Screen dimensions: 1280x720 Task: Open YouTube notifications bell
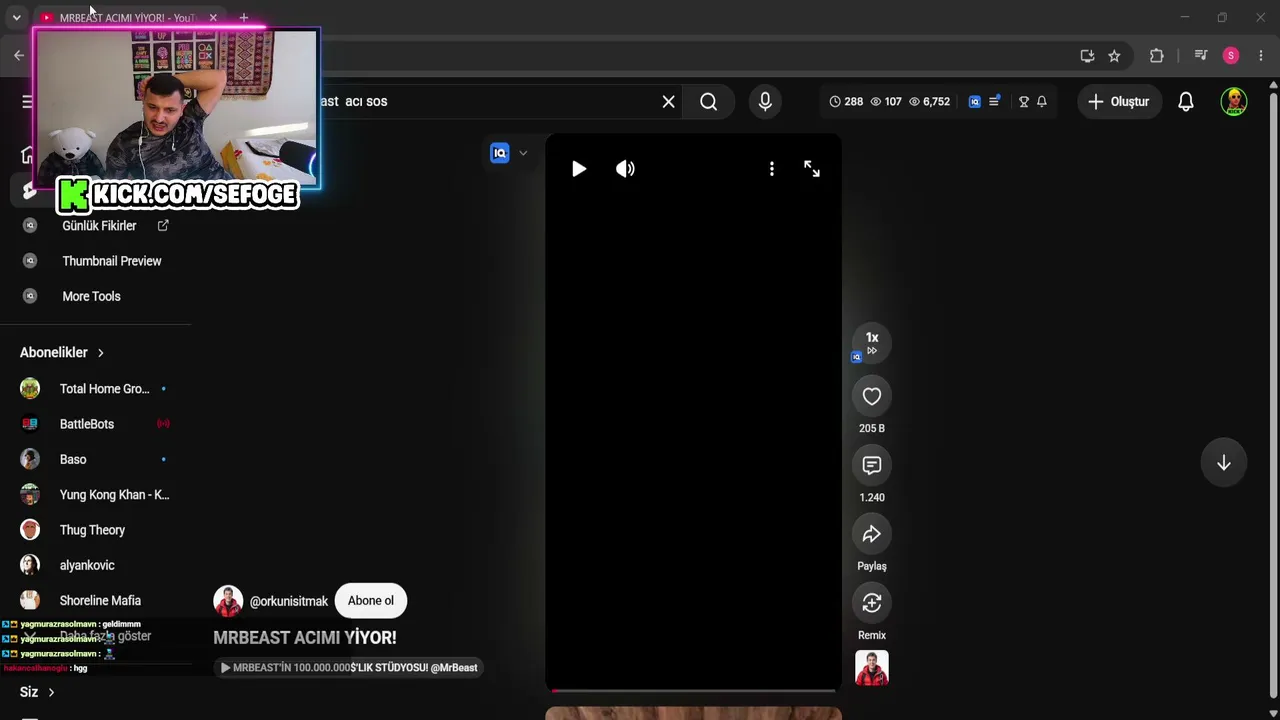tap(1186, 101)
